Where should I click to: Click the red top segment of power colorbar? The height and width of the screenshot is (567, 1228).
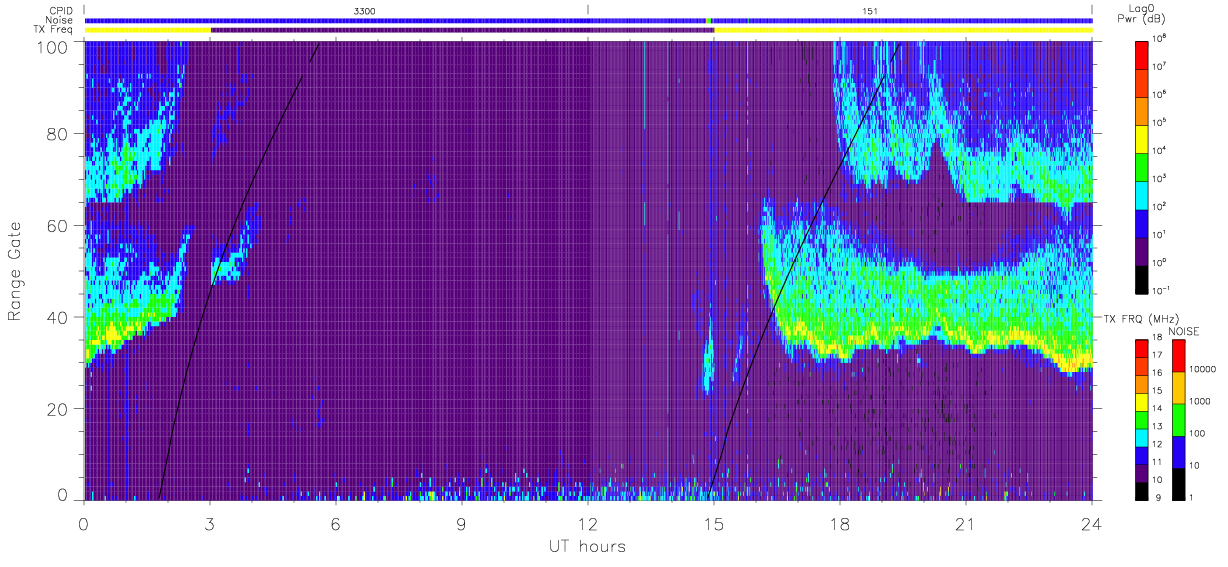1143,53
